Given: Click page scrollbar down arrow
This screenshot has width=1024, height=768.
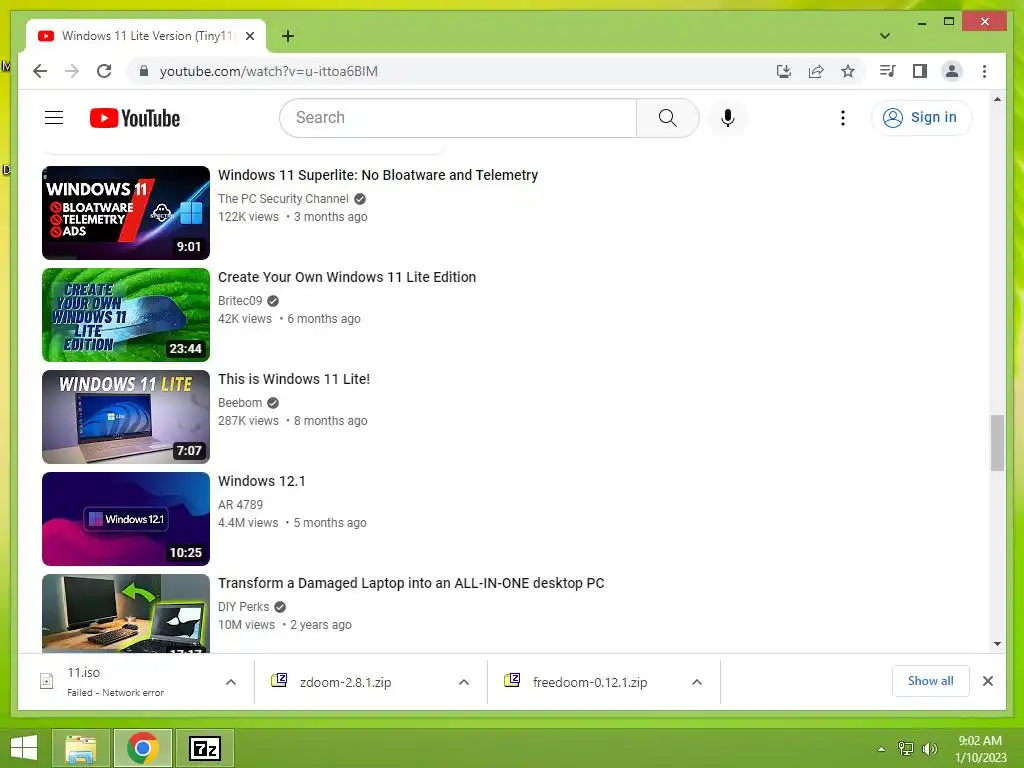Looking at the screenshot, I should click(x=997, y=644).
